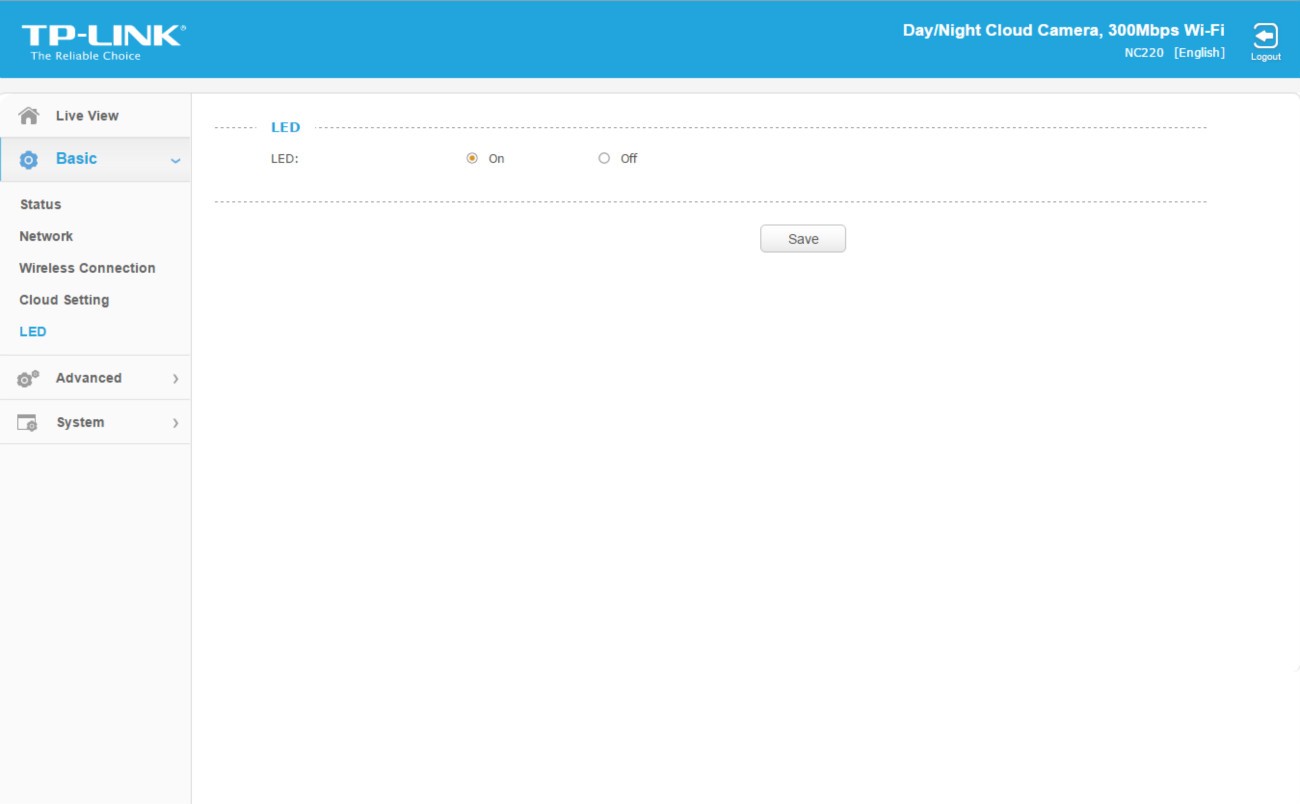Open the Status page
Image resolution: width=1300 pixels, height=804 pixels.
coord(40,204)
